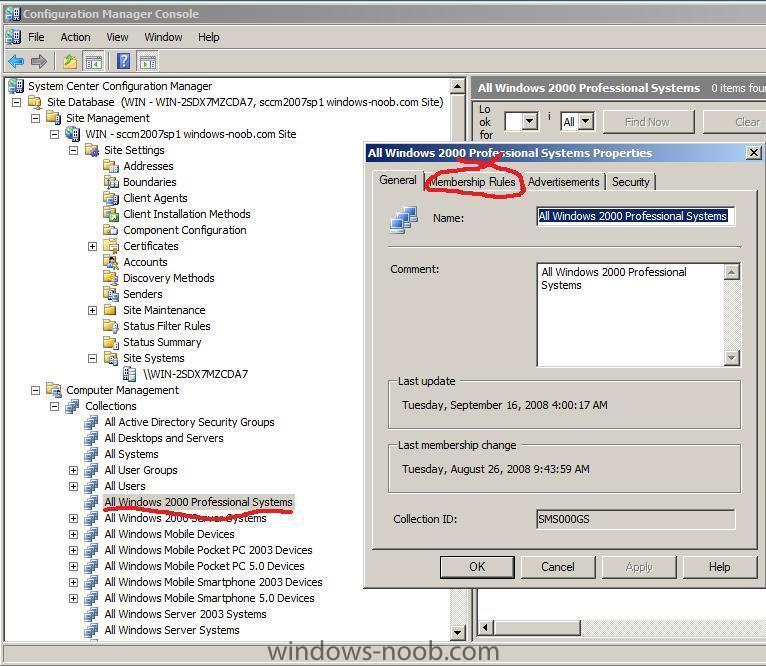Expand the Certificates node
766x666 pixels.
92,246
